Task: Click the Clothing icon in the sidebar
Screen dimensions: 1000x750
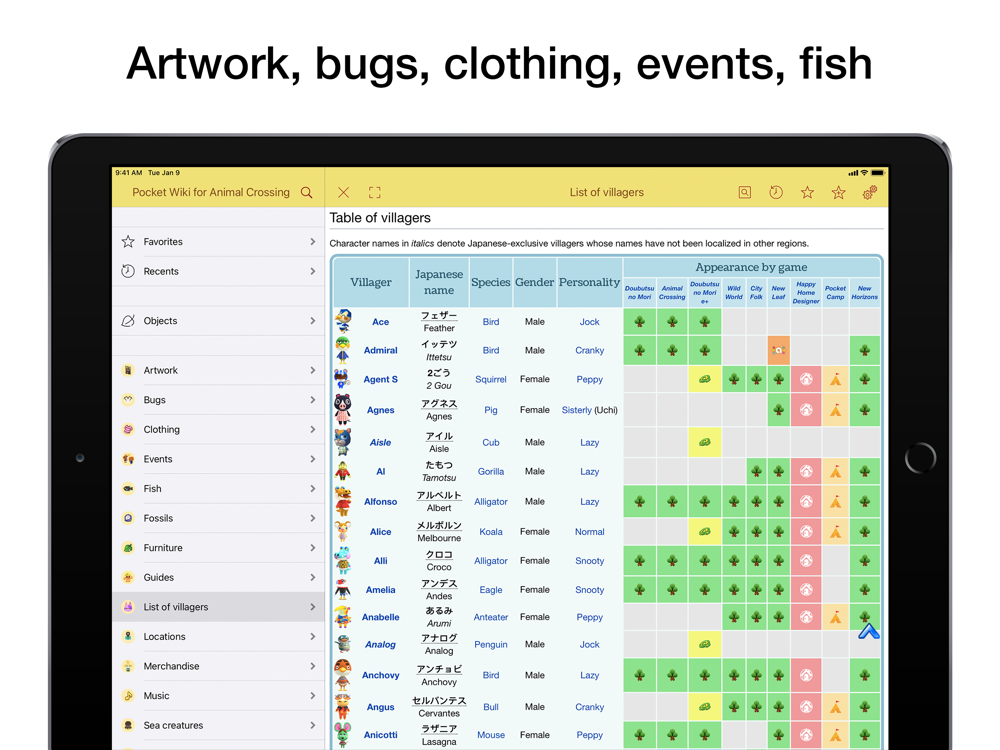Action: click(x=128, y=430)
